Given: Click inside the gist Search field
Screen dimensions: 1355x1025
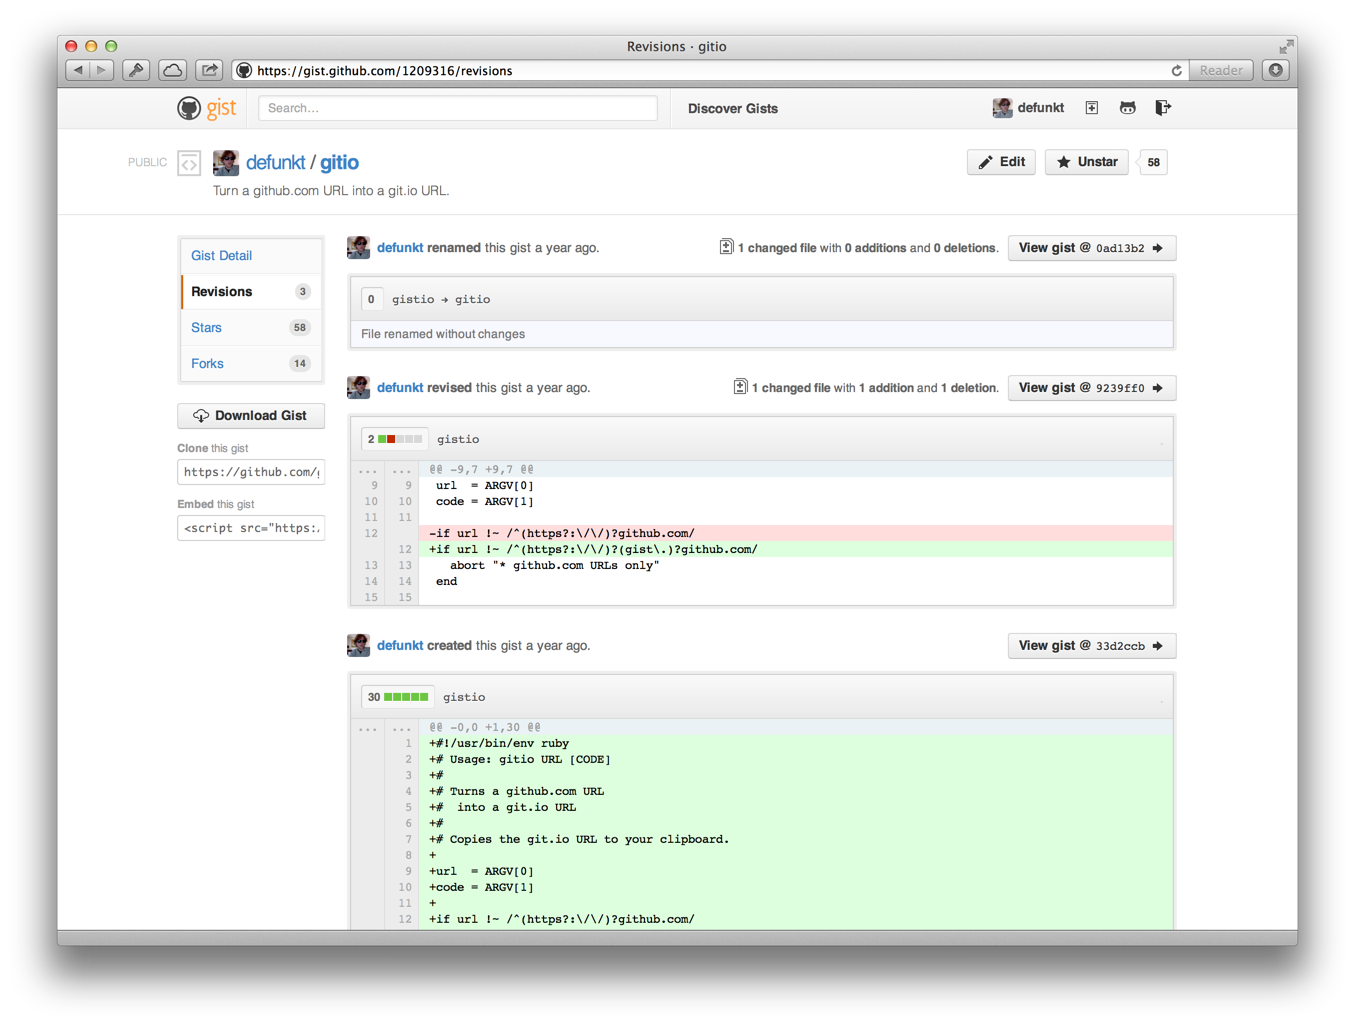Looking at the screenshot, I should coord(457,107).
